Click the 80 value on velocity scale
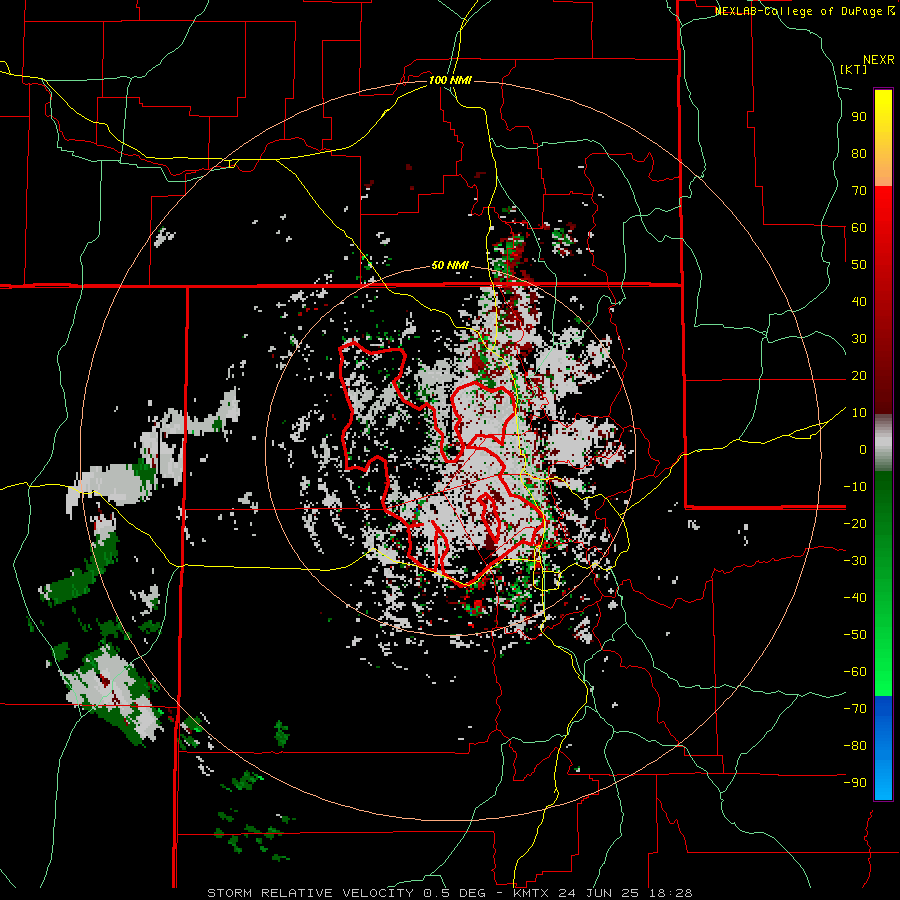900x900 pixels. point(859,153)
